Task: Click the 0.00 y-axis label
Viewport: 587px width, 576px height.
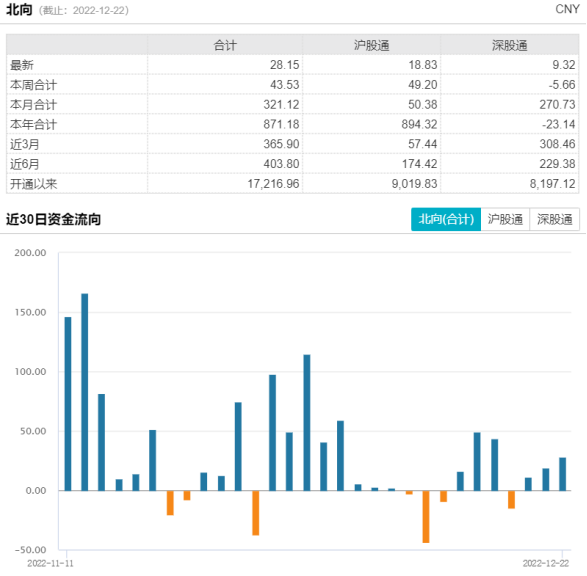Action: pyautogui.click(x=36, y=491)
